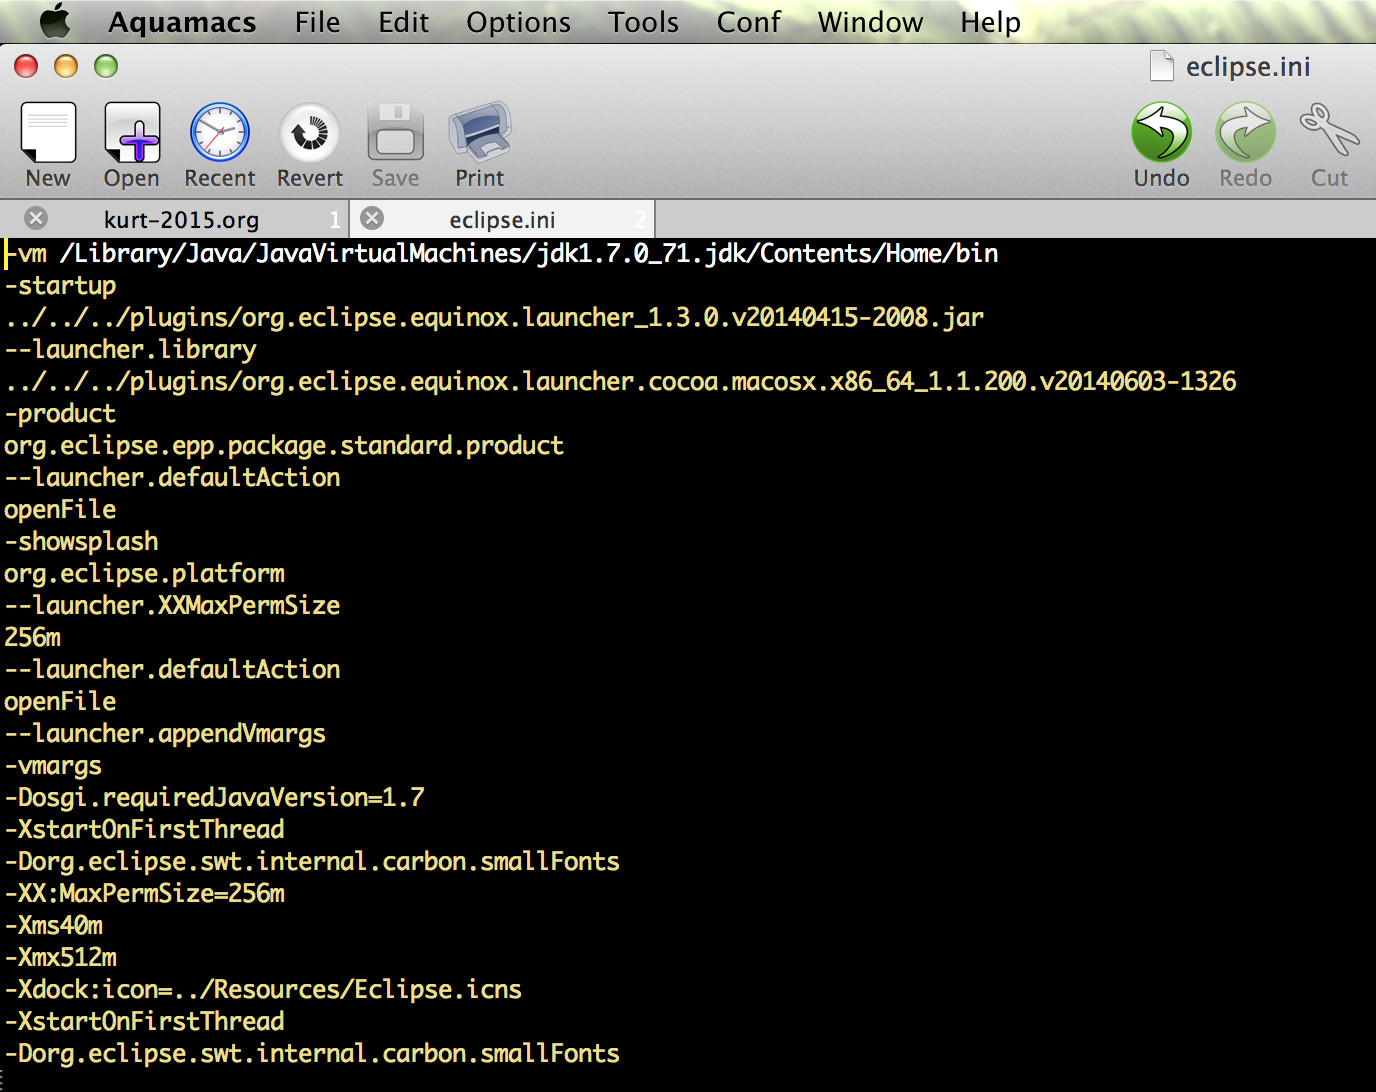Click the equinox.launcher_1.3.0 jar path line

coord(494,317)
